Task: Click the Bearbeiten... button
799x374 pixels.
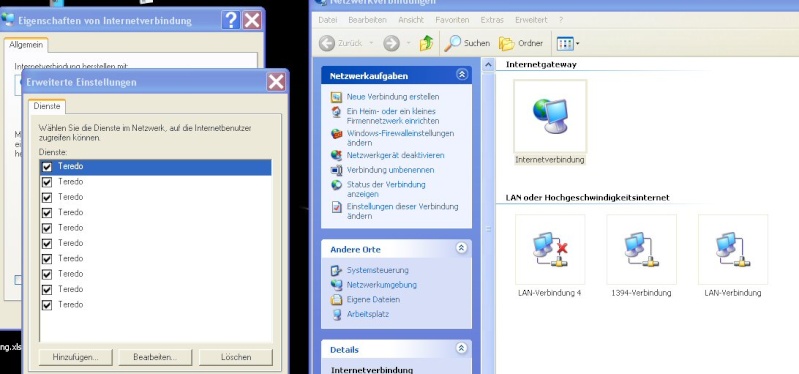Action: (x=155, y=357)
